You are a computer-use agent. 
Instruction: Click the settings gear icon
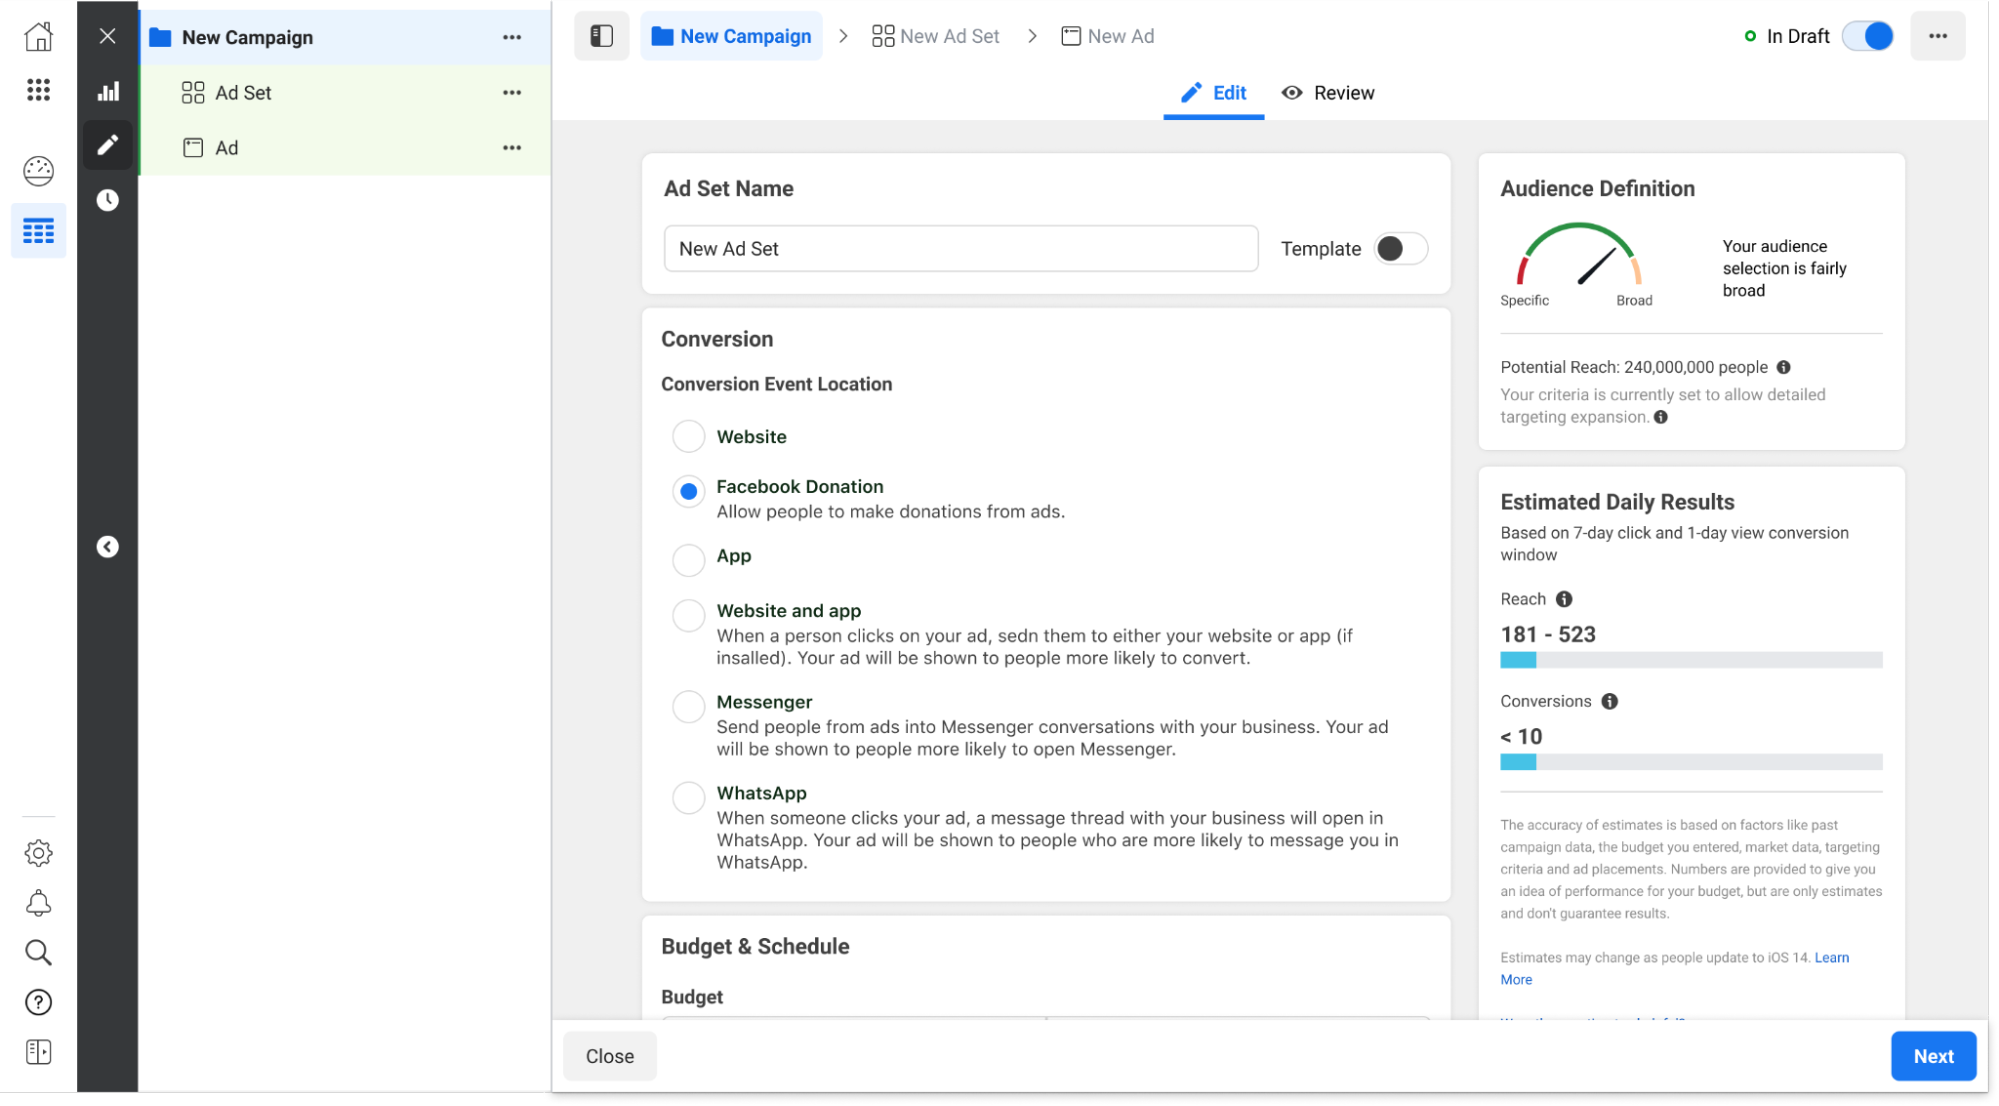pos(38,854)
